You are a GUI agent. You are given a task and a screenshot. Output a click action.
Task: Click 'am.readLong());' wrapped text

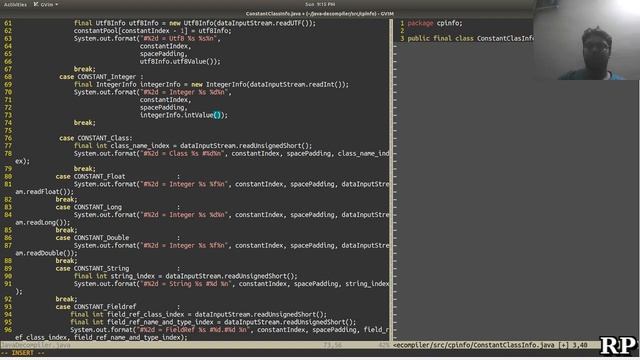point(42,222)
